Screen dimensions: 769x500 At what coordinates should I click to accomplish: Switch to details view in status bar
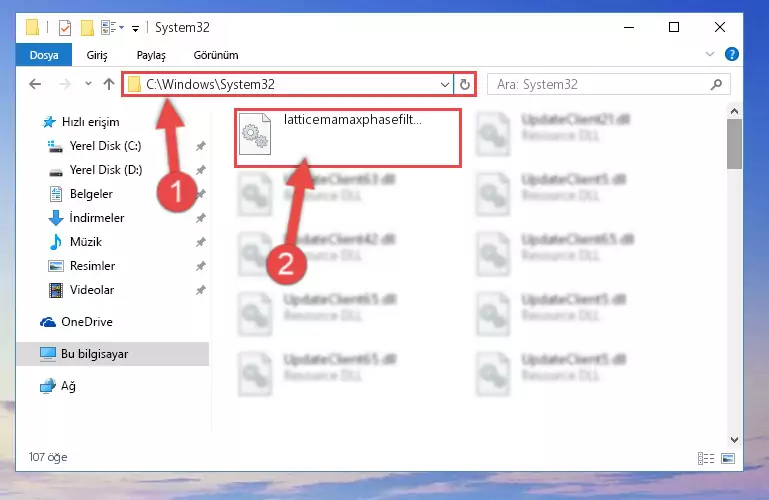pyautogui.click(x=706, y=458)
